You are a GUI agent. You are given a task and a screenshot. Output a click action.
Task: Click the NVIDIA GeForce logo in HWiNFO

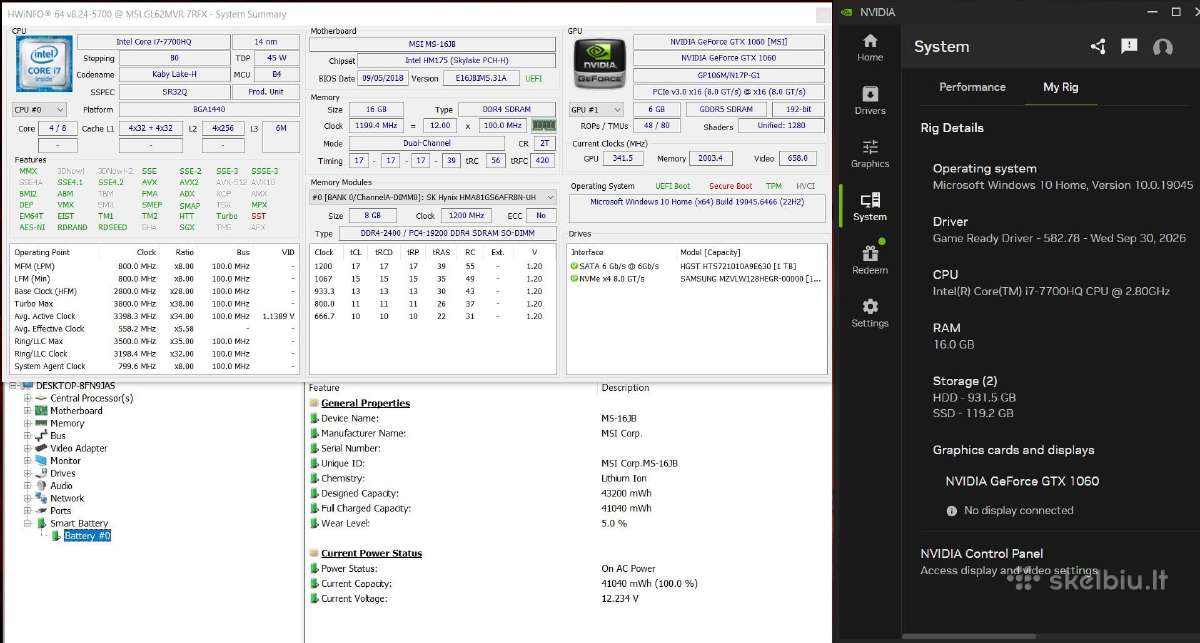pos(600,63)
